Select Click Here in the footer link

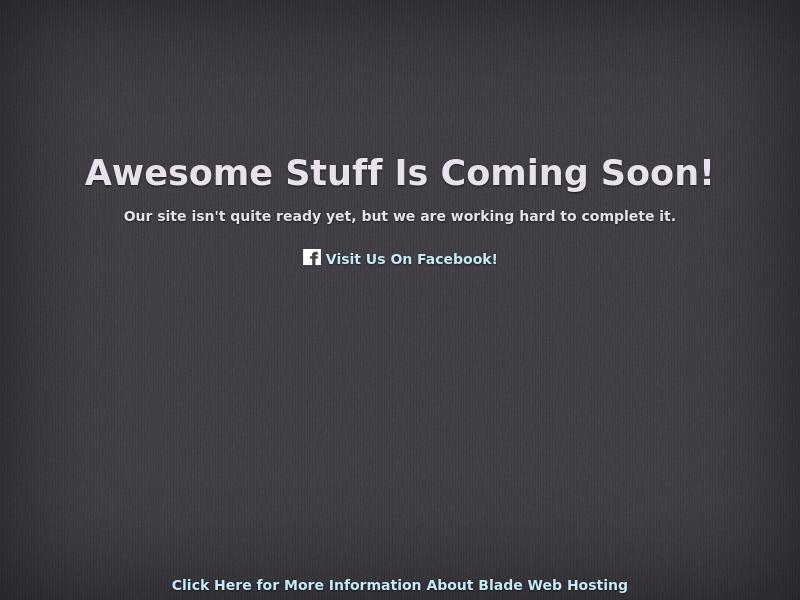[x=211, y=585]
